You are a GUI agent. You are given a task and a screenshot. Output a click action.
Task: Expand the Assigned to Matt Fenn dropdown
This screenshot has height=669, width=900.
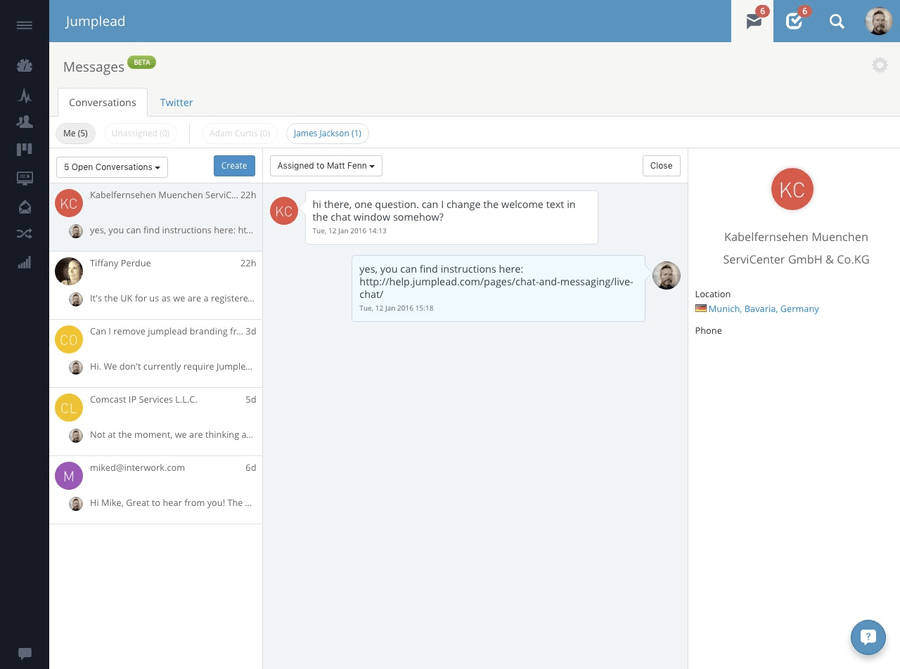(x=326, y=166)
